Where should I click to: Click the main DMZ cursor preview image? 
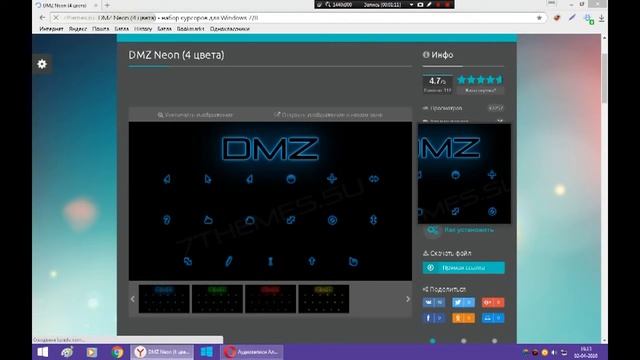[x=270, y=201]
